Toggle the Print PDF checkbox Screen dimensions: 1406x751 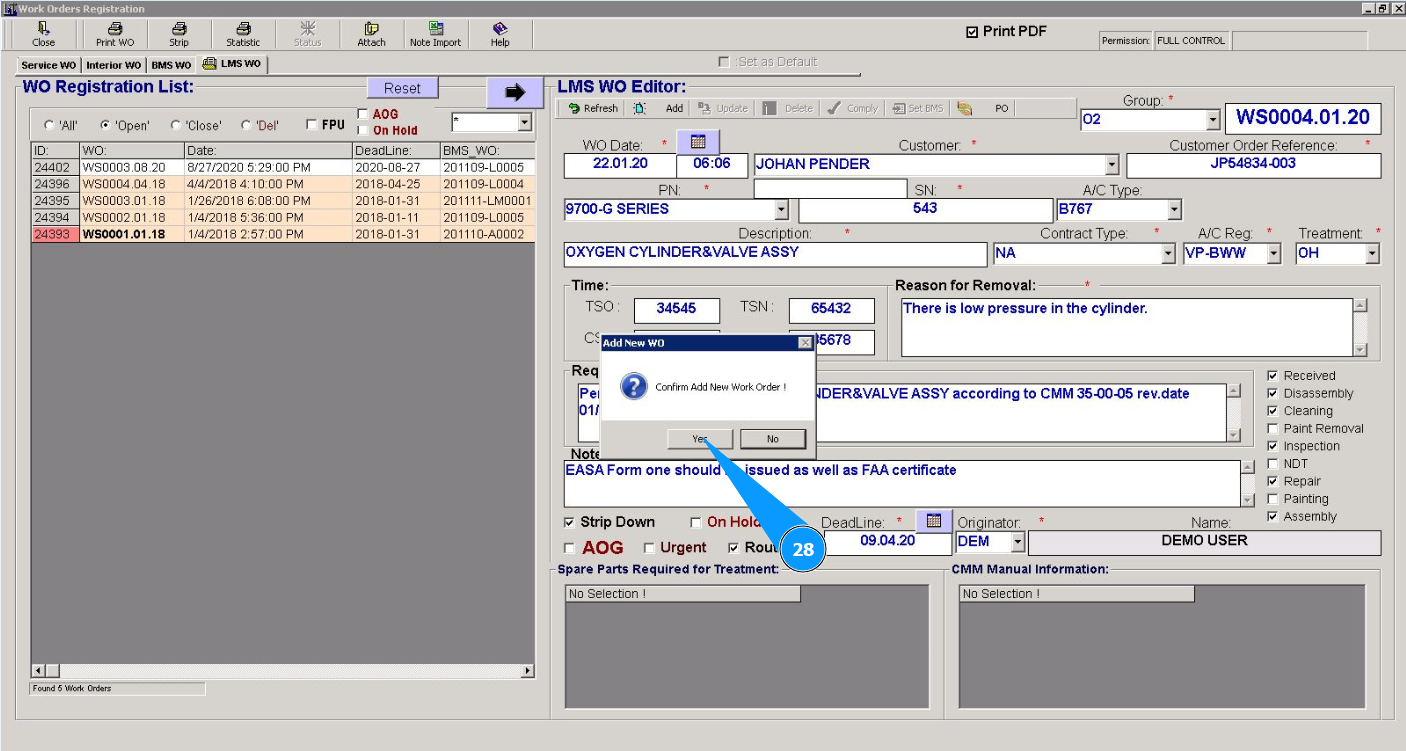(972, 32)
